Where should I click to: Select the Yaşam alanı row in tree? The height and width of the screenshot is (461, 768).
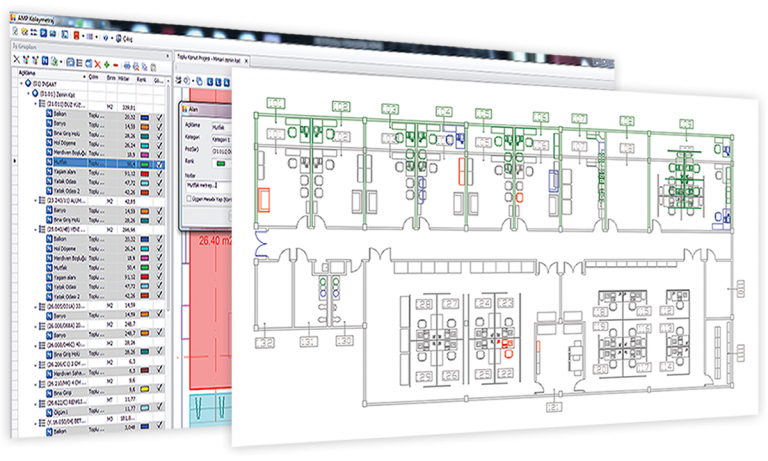coord(68,170)
